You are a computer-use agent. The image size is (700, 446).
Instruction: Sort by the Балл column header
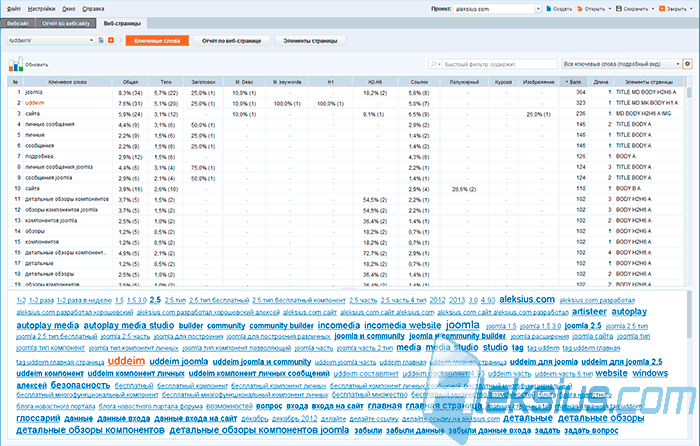[x=574, y=82]
